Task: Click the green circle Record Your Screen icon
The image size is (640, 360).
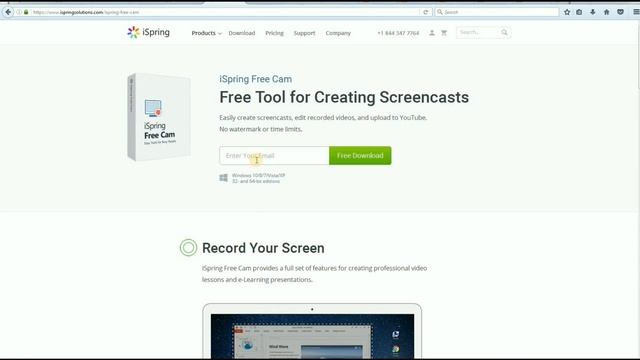Action: [188, 247]
